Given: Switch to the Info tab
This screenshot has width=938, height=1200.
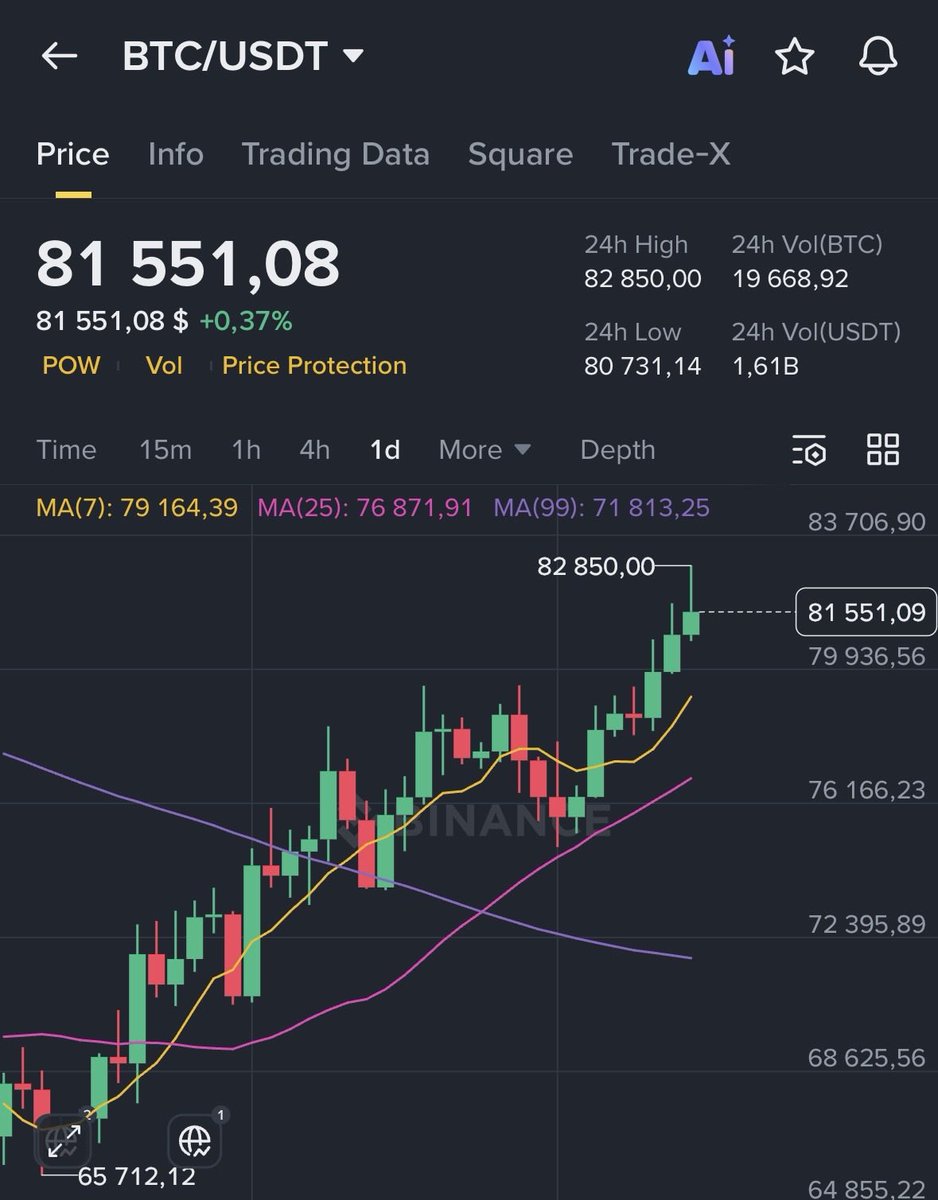Looking at the screenshot, I should click(176, 154).
